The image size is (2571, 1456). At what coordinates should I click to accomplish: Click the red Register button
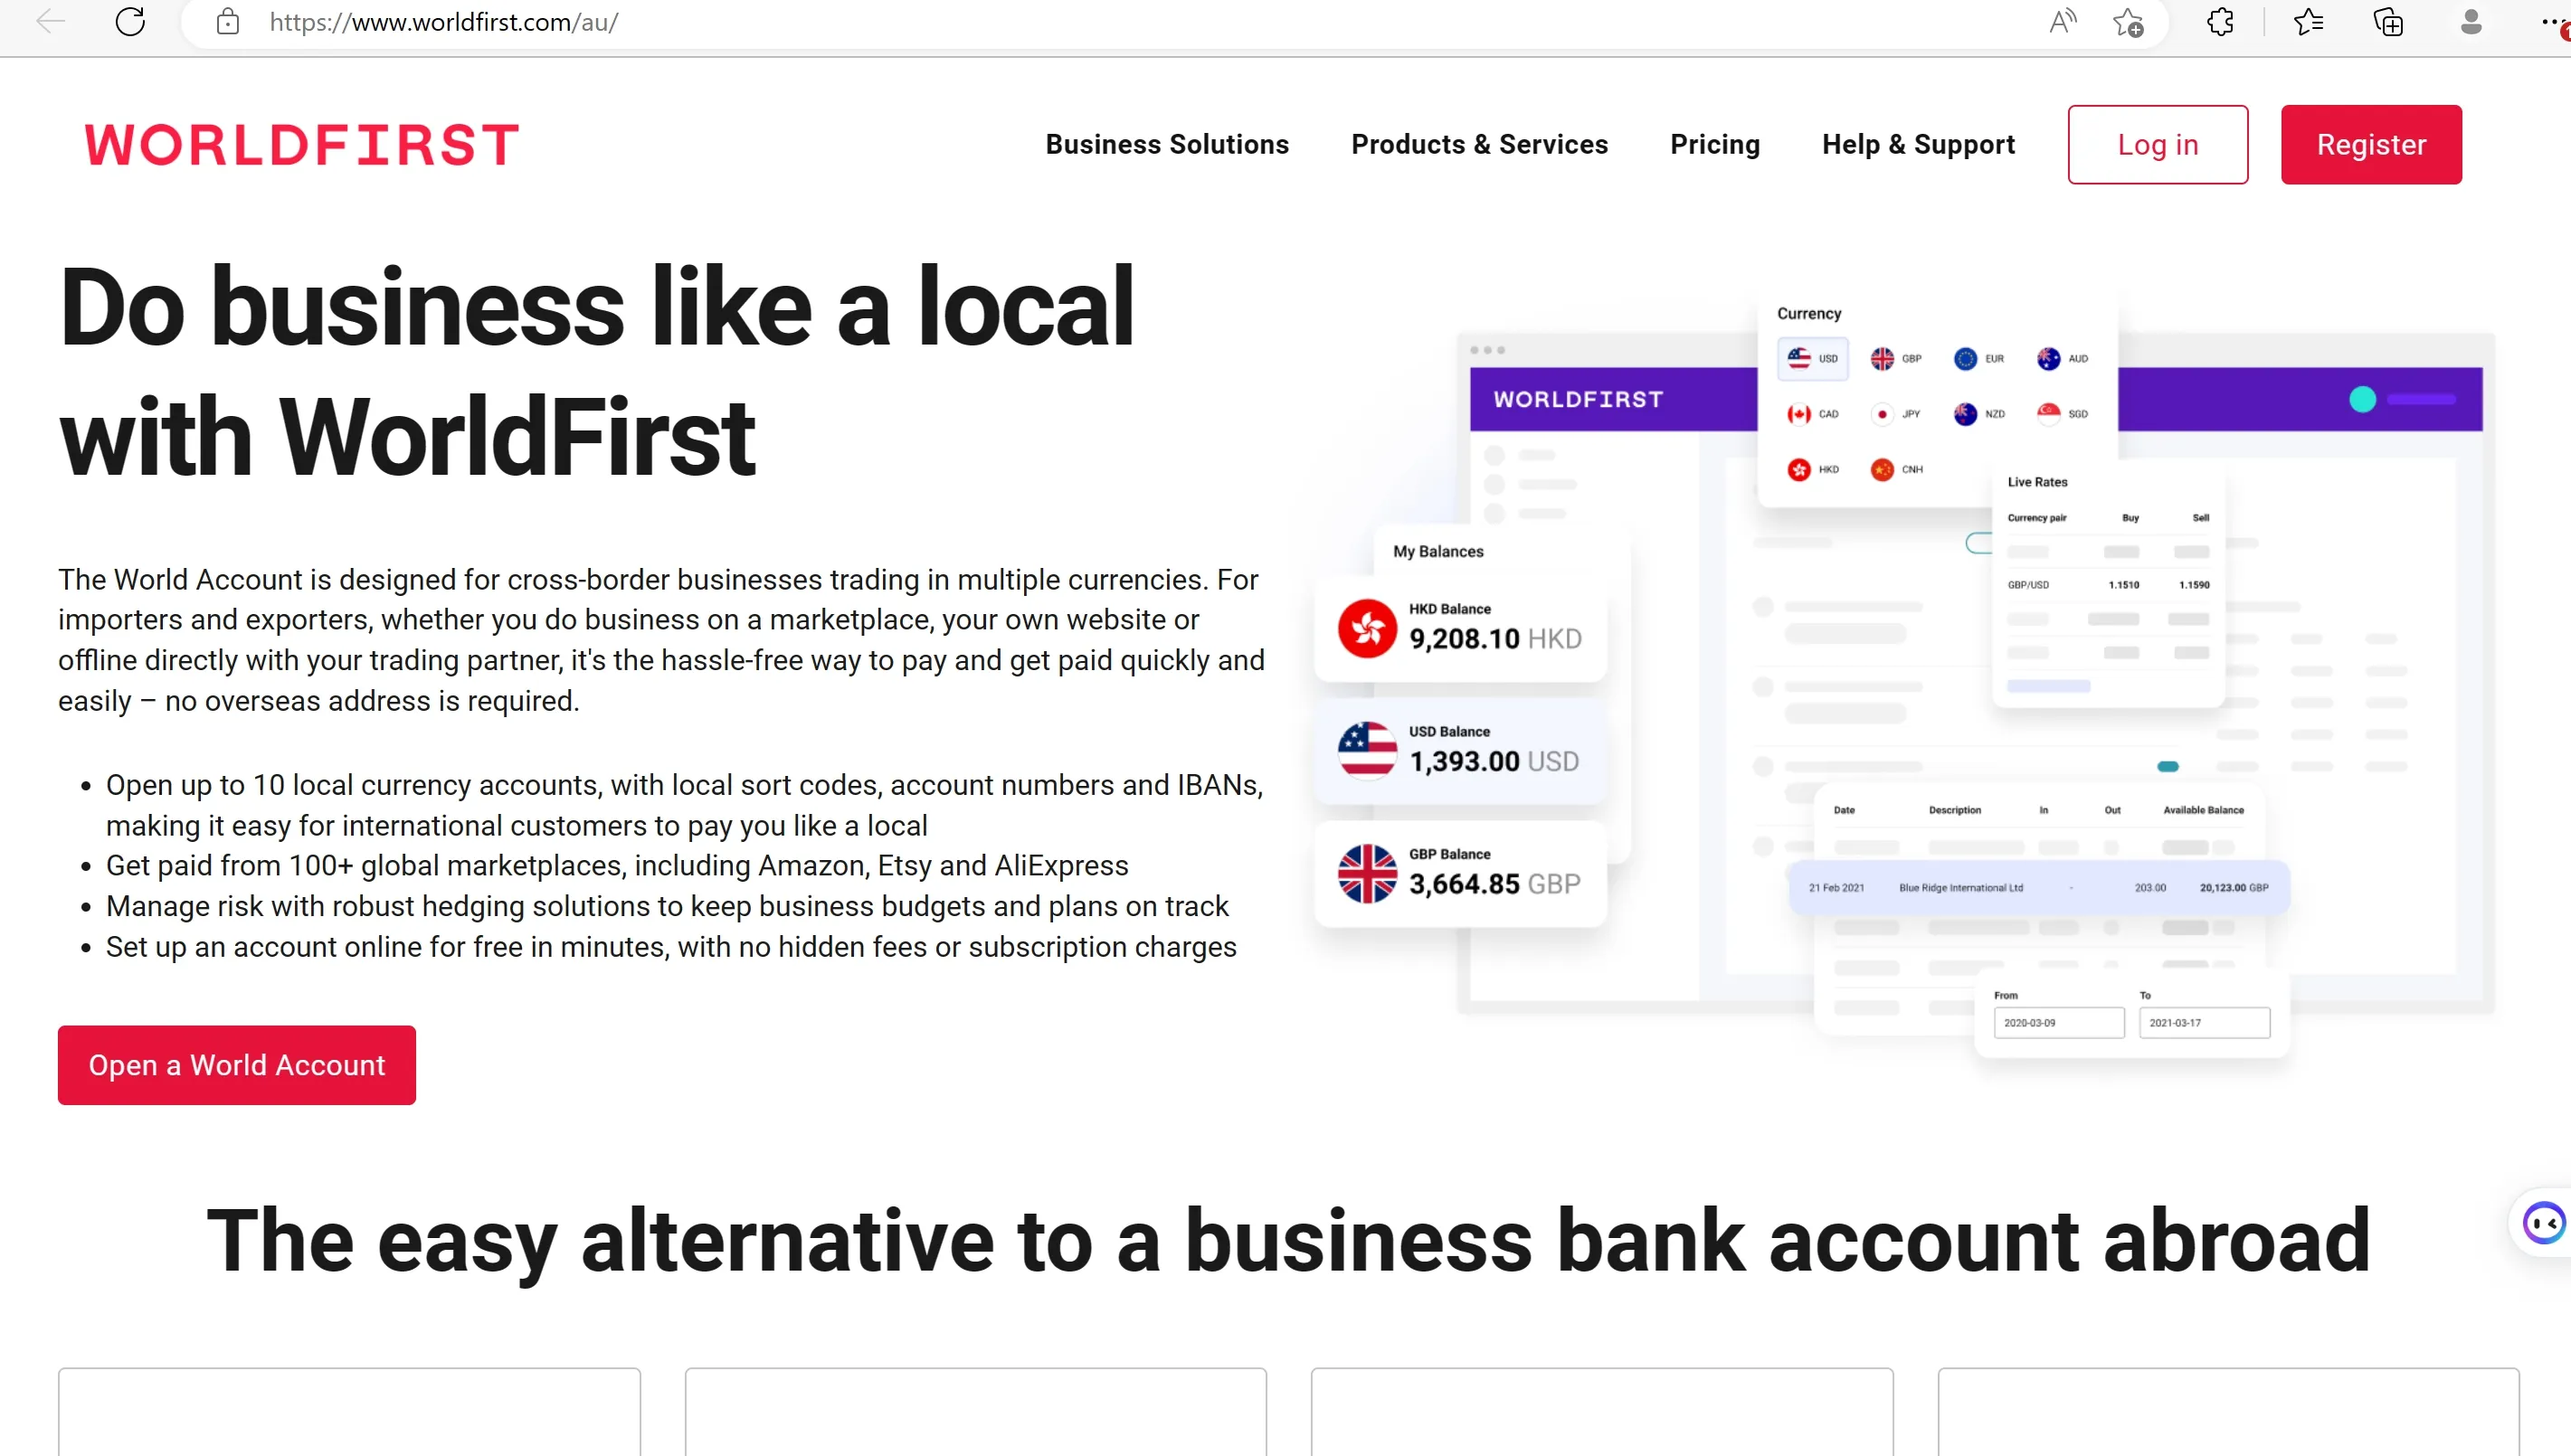point(2371,144)
